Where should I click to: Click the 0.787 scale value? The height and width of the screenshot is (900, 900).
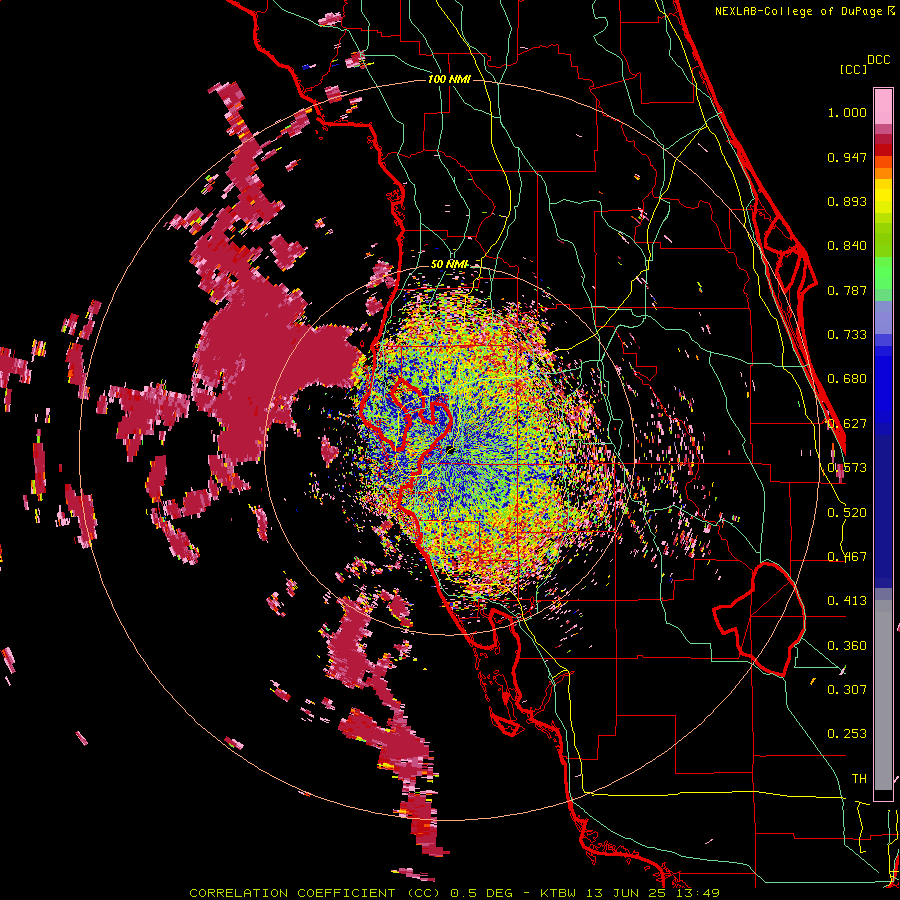point(847,290)
